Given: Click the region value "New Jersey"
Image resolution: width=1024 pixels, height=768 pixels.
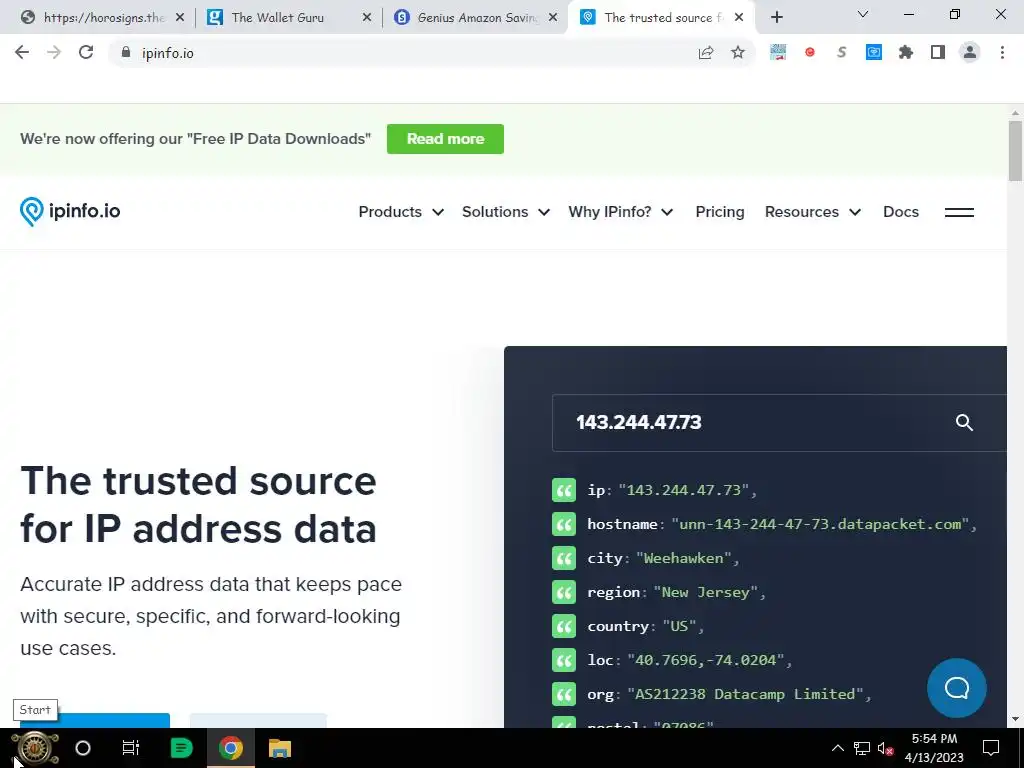Looking at the screenshot, I should (706, 592).
